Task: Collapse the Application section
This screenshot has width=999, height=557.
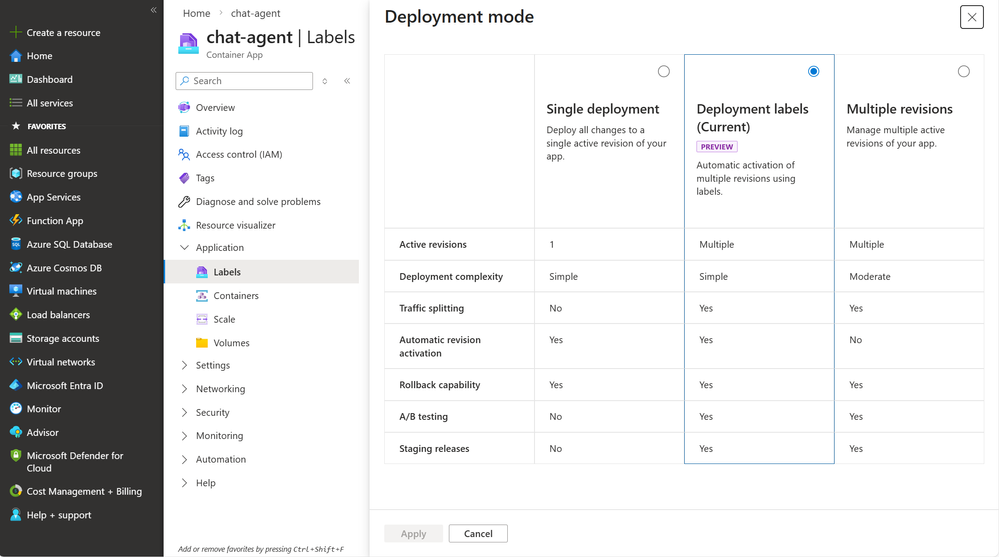Action: click(184, 248)
